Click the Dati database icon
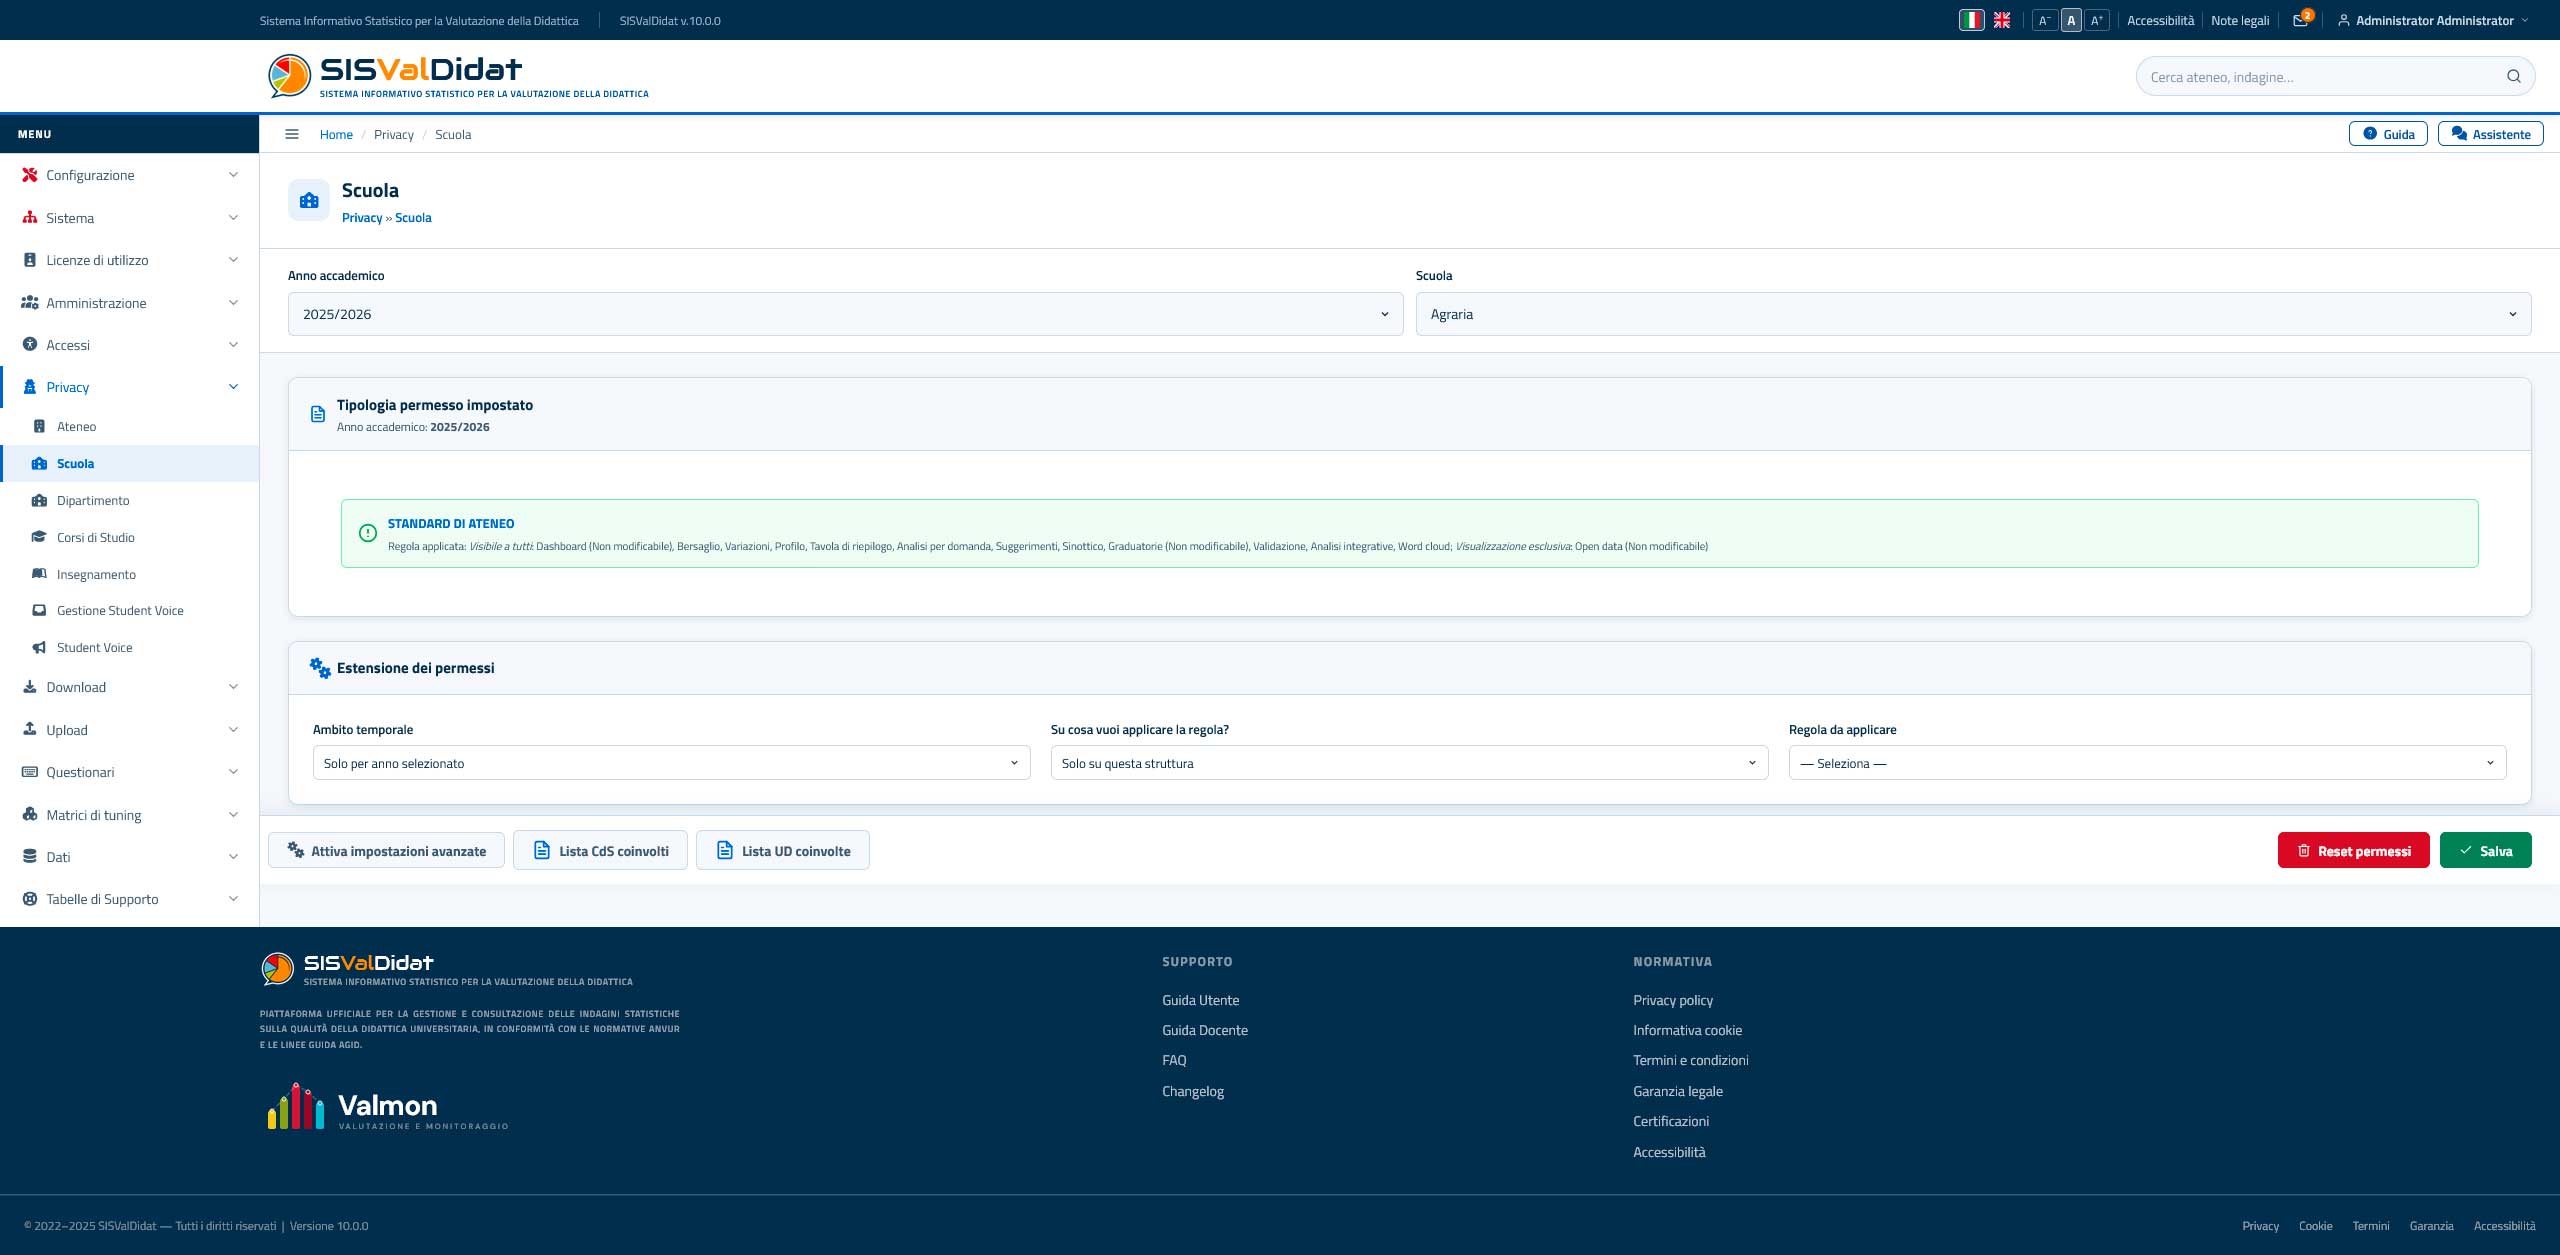This screenshot has height=1255, width=2560. (x=30, y=857)
